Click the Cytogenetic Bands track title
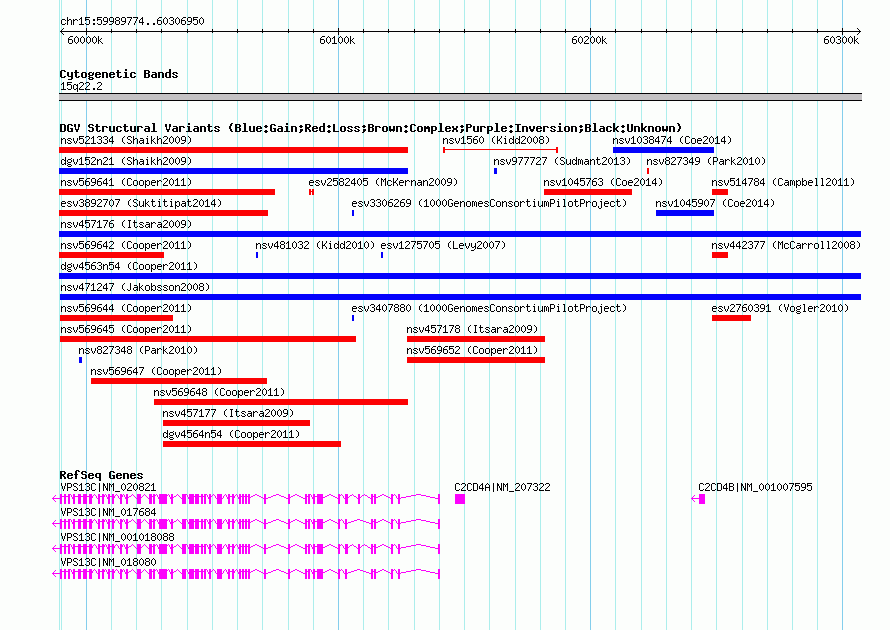This screenshot has width=890, height=630. (119, 74)
